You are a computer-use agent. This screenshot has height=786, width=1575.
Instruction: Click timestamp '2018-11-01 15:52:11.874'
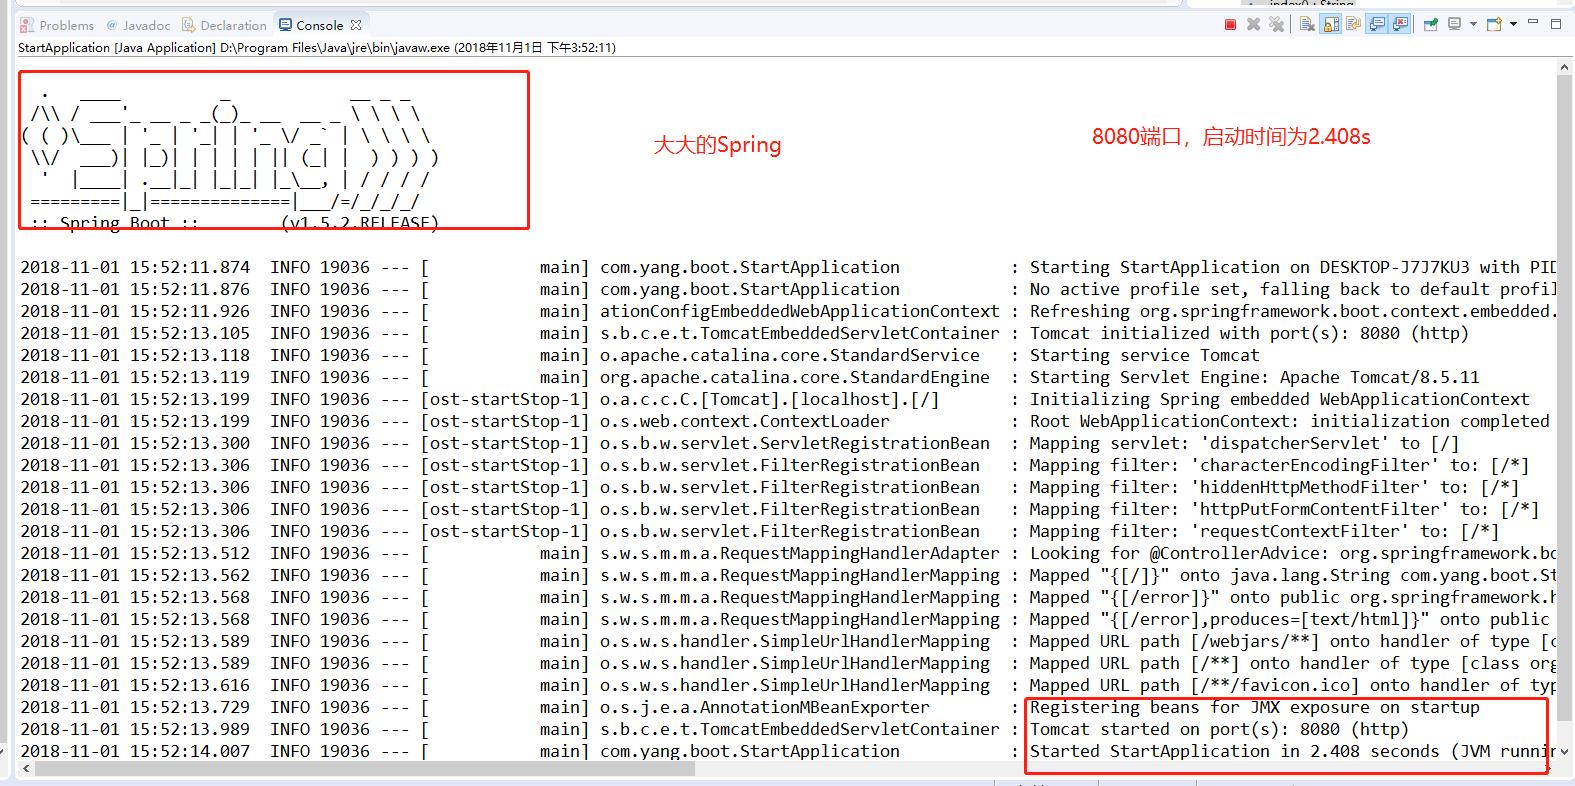tap(135, 267)
